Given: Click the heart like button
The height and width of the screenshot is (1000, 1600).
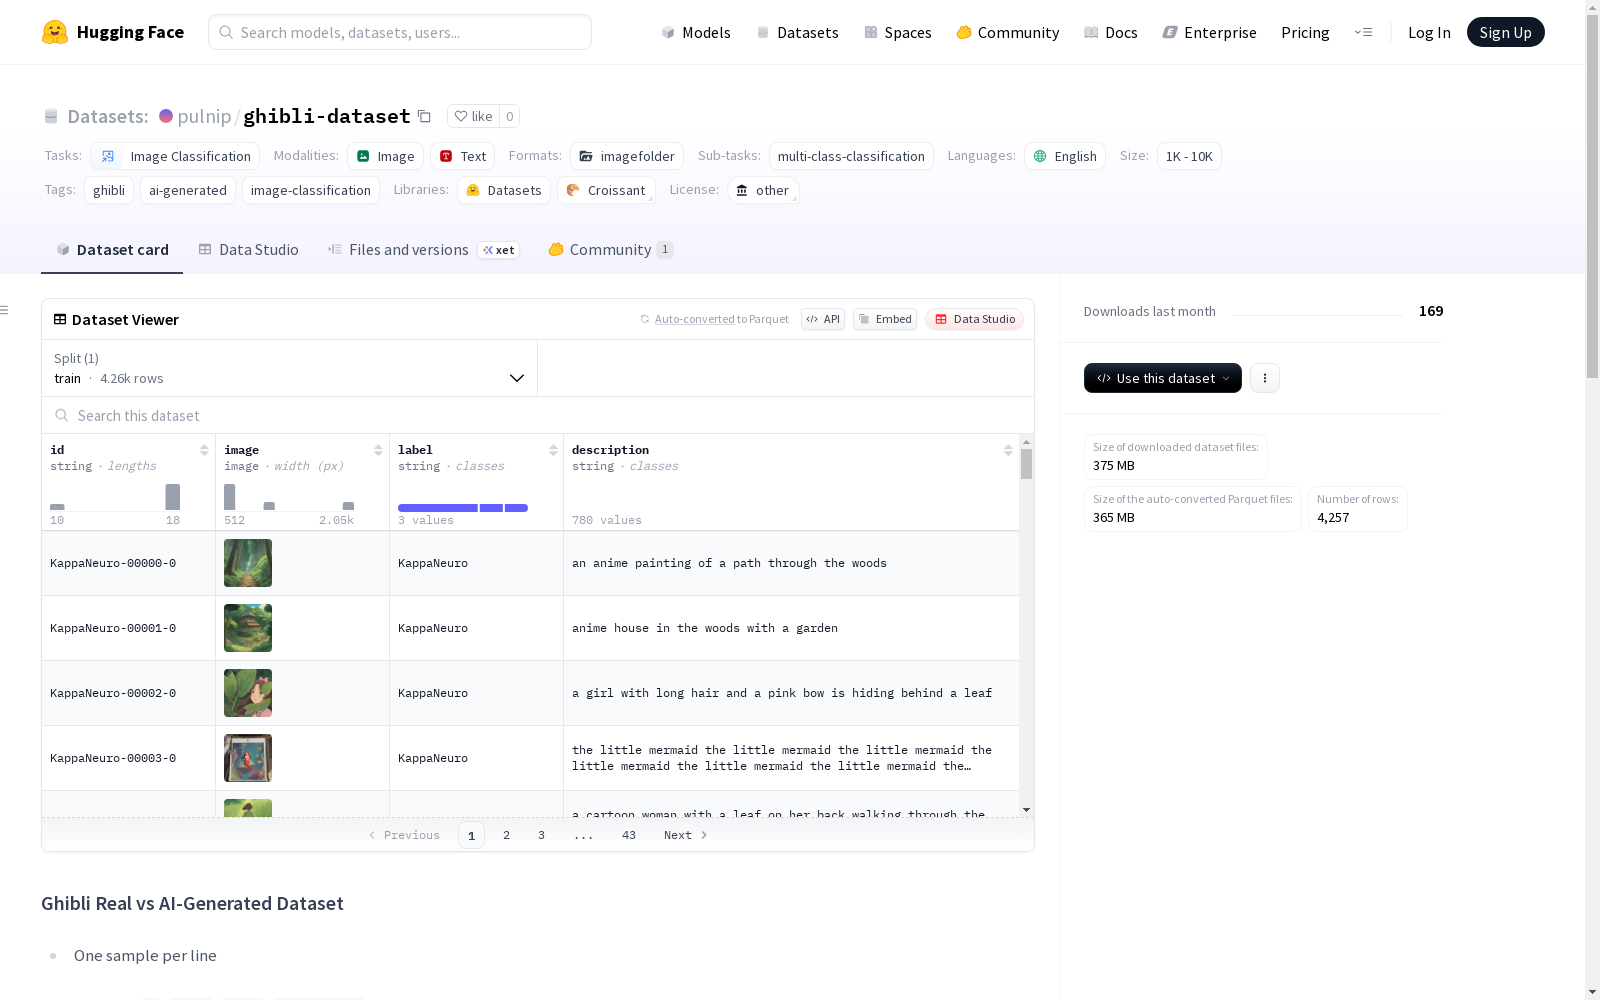Looking at the screenshot, I should pos(473,116).
